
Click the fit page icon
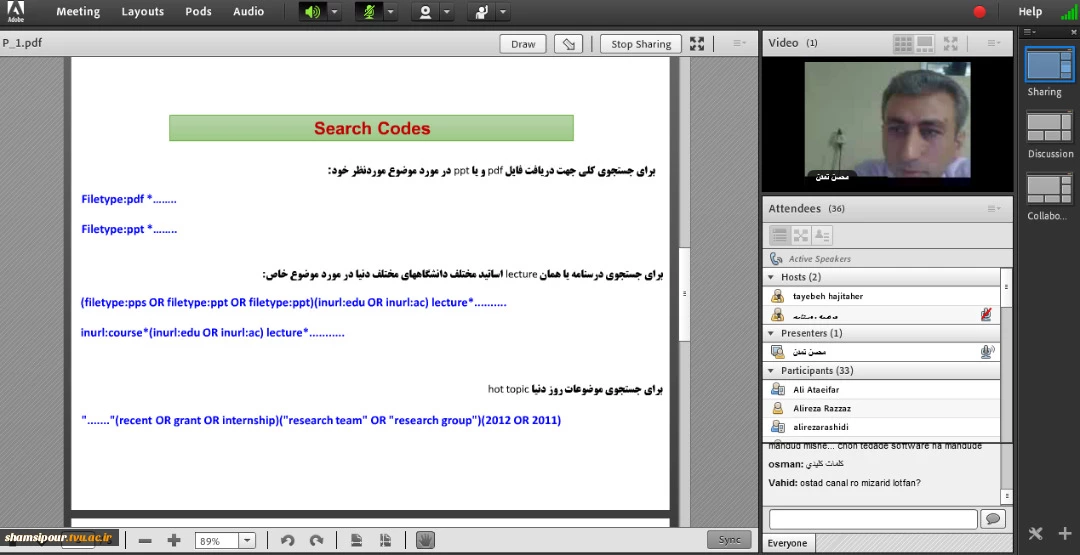356,541
